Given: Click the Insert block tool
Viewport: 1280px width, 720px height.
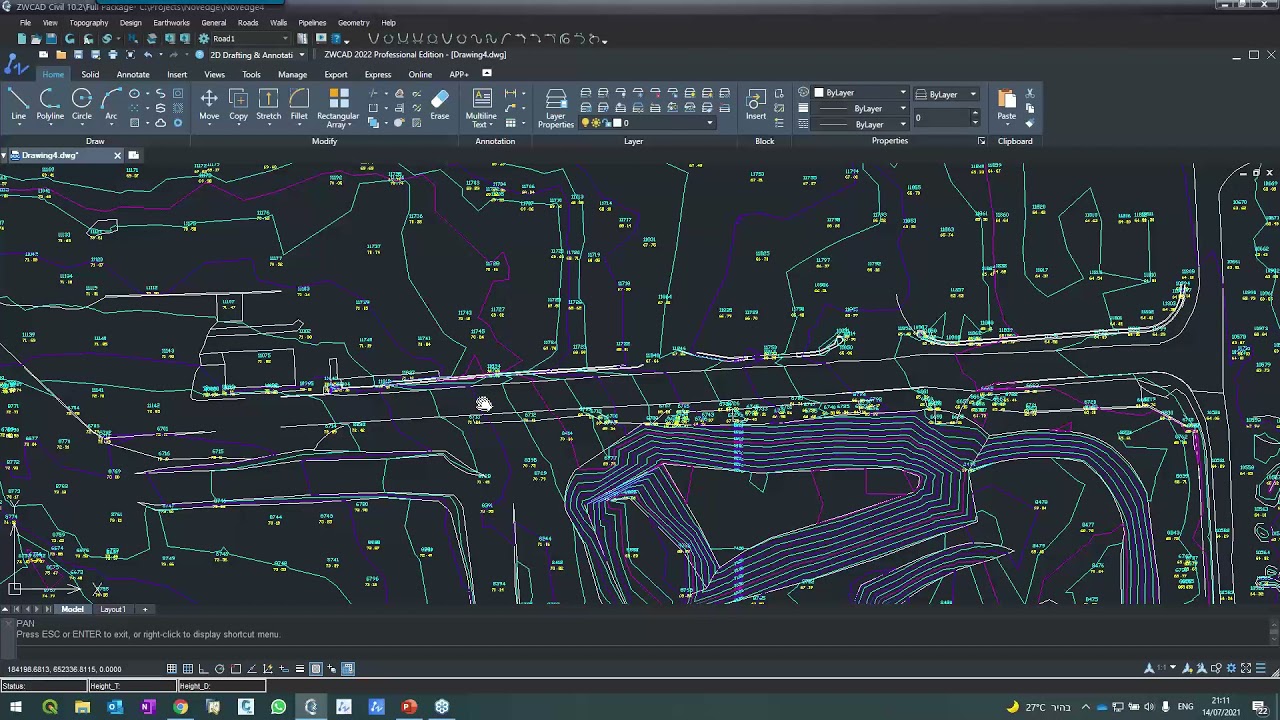Looking at the screenshot, I should (756, 105).
